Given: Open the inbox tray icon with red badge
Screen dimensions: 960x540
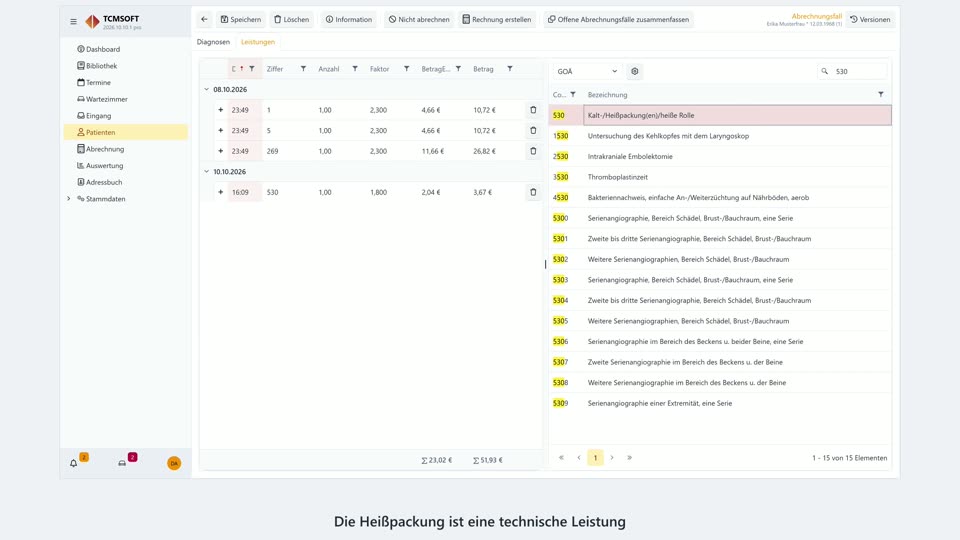Looking at the screenshot, I should pyautogui.click(x=122, y=463).
